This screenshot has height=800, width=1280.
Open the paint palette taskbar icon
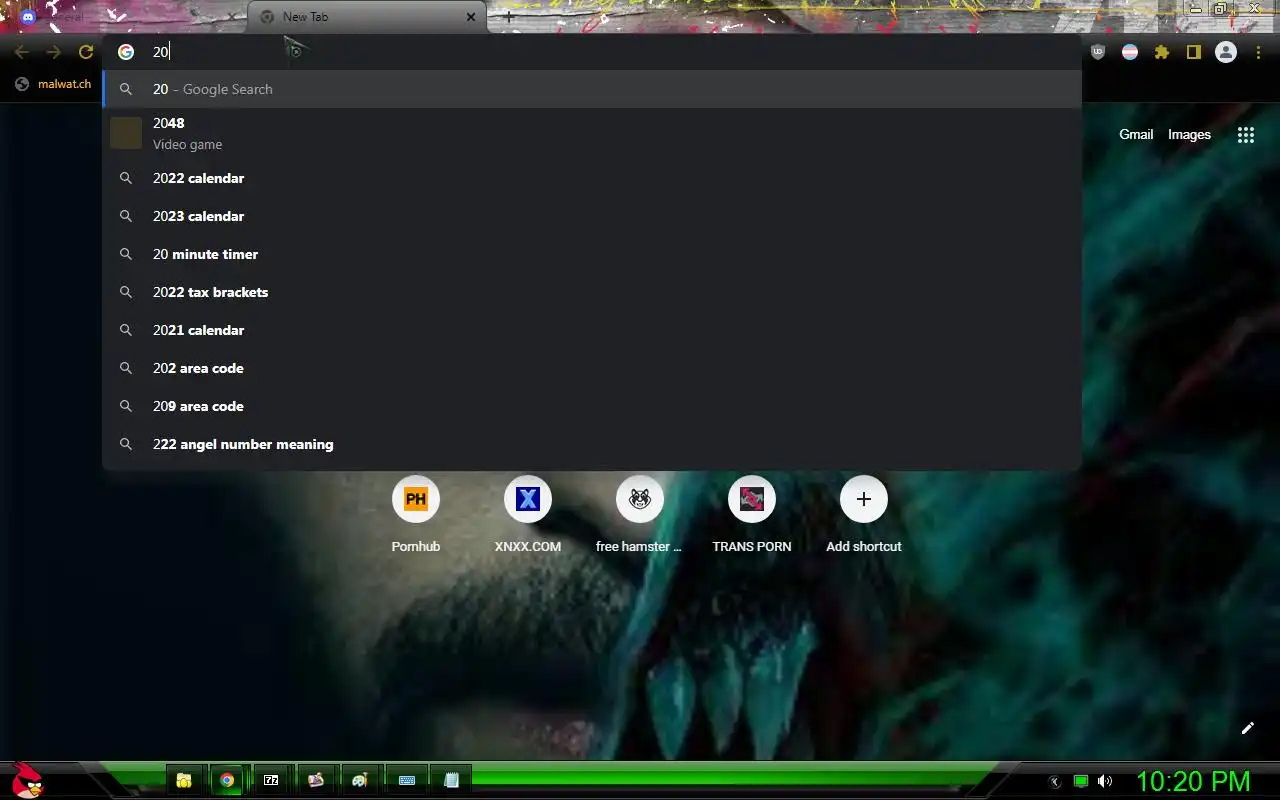point(359,780)
